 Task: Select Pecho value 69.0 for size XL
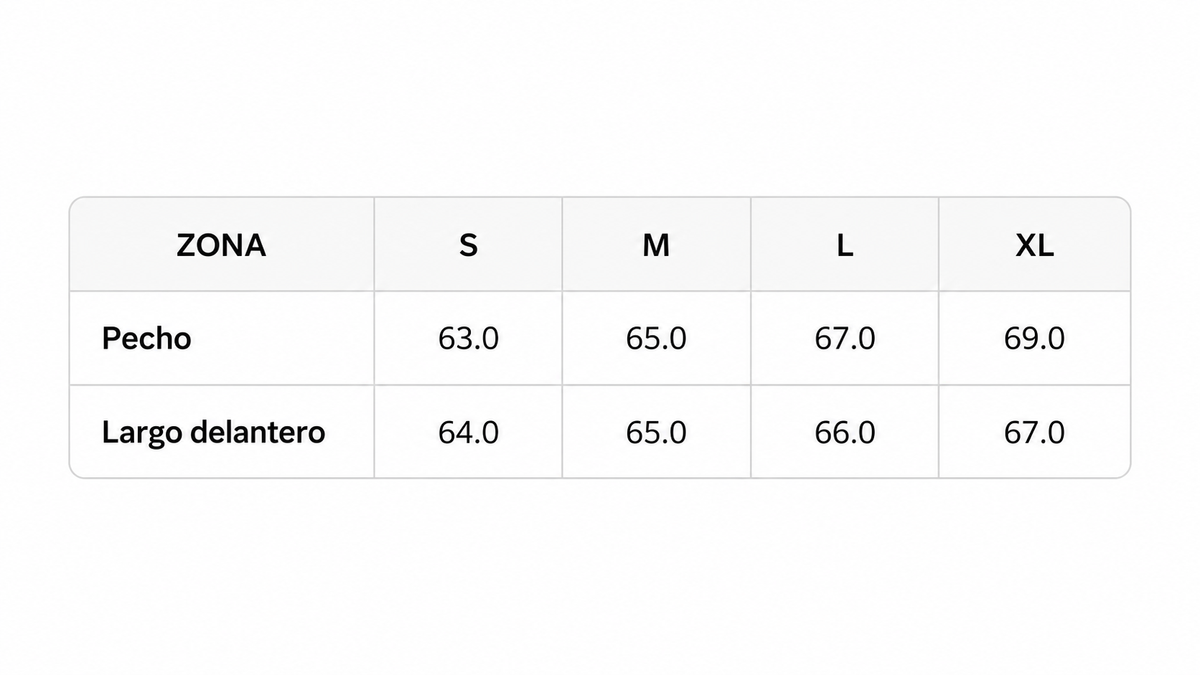[1034, 339]
